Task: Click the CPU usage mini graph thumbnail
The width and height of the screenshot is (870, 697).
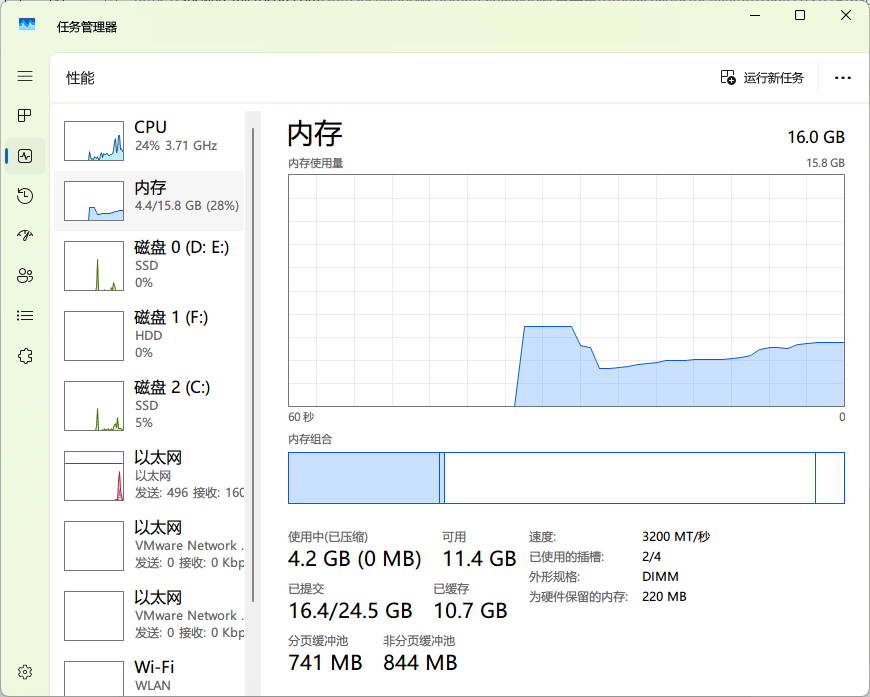Action: (x=94, y=141)
